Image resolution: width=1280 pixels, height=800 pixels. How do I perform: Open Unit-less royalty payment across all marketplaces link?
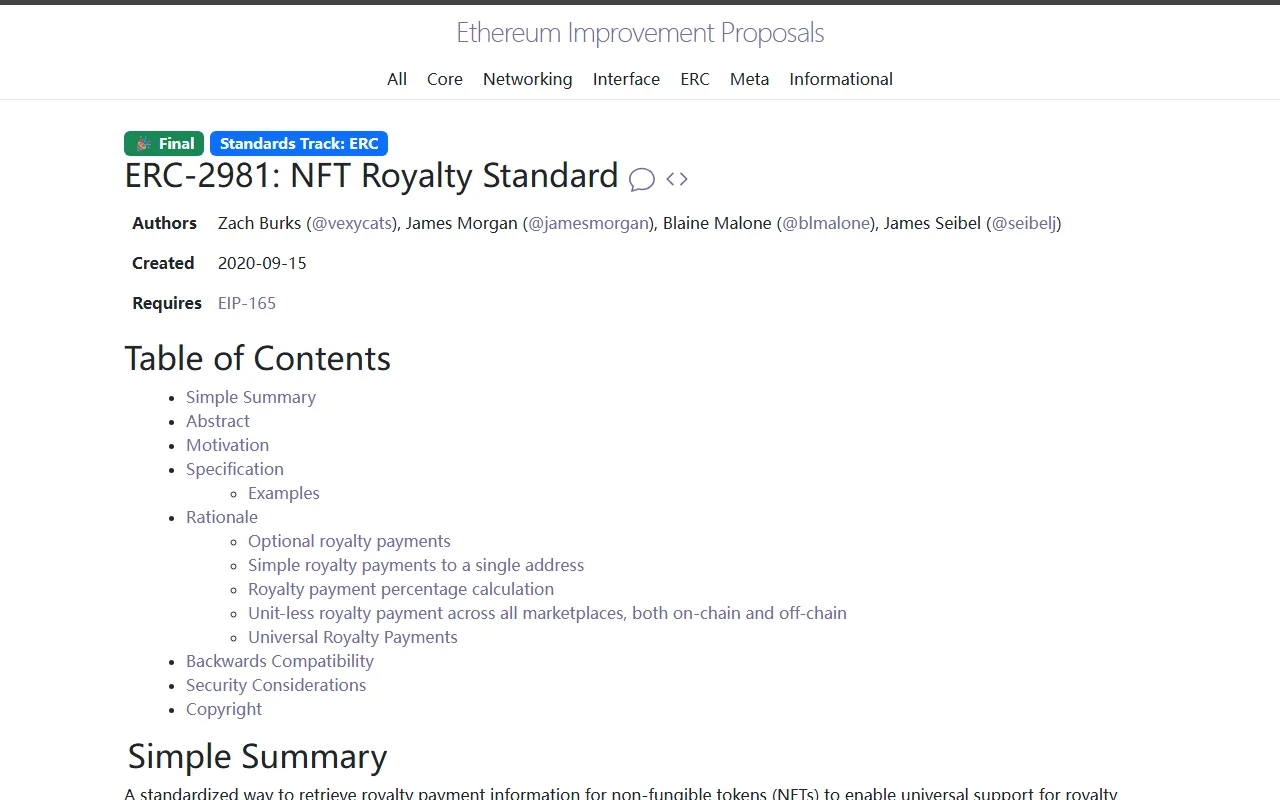(547, 613)
